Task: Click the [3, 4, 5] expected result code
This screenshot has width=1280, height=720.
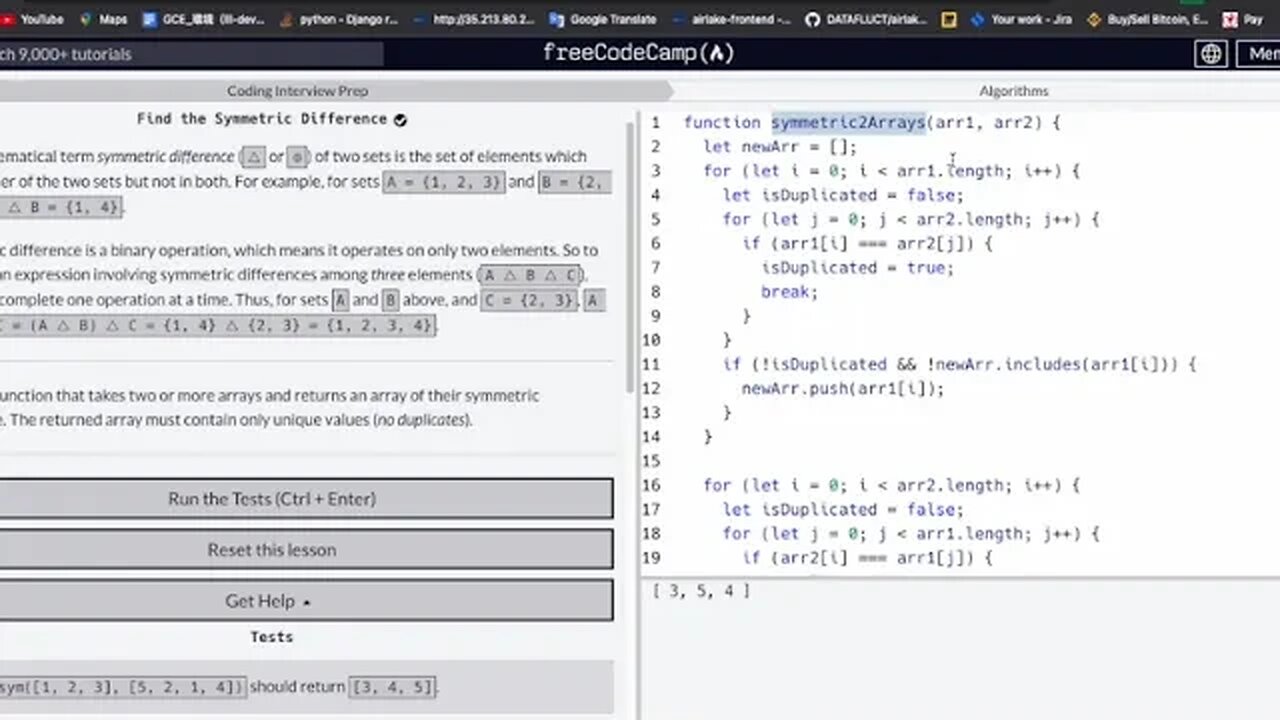Action: [393, 687]
